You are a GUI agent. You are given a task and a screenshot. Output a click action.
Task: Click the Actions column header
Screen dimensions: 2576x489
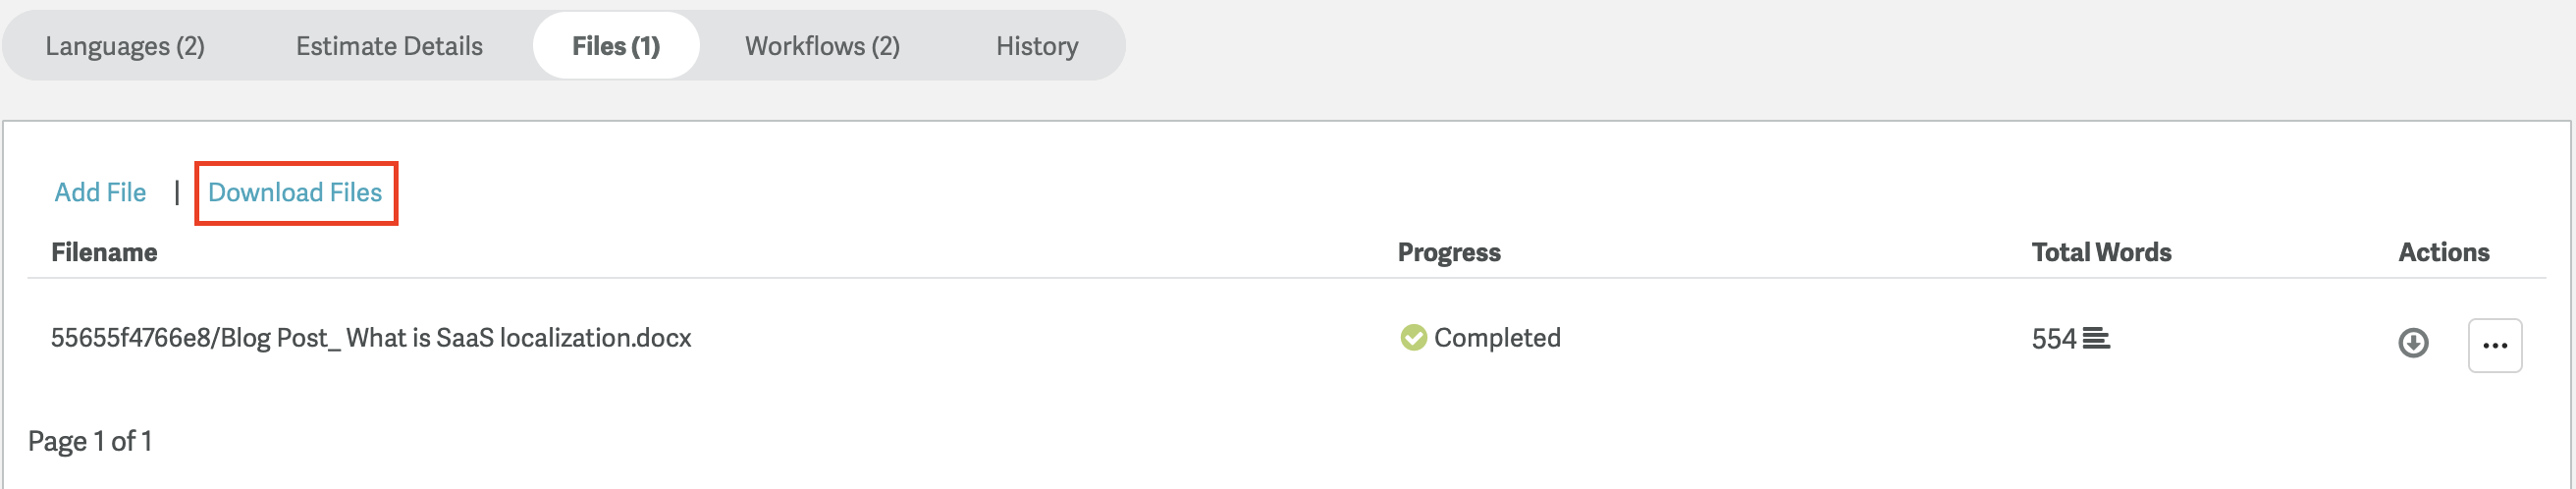2443,252
